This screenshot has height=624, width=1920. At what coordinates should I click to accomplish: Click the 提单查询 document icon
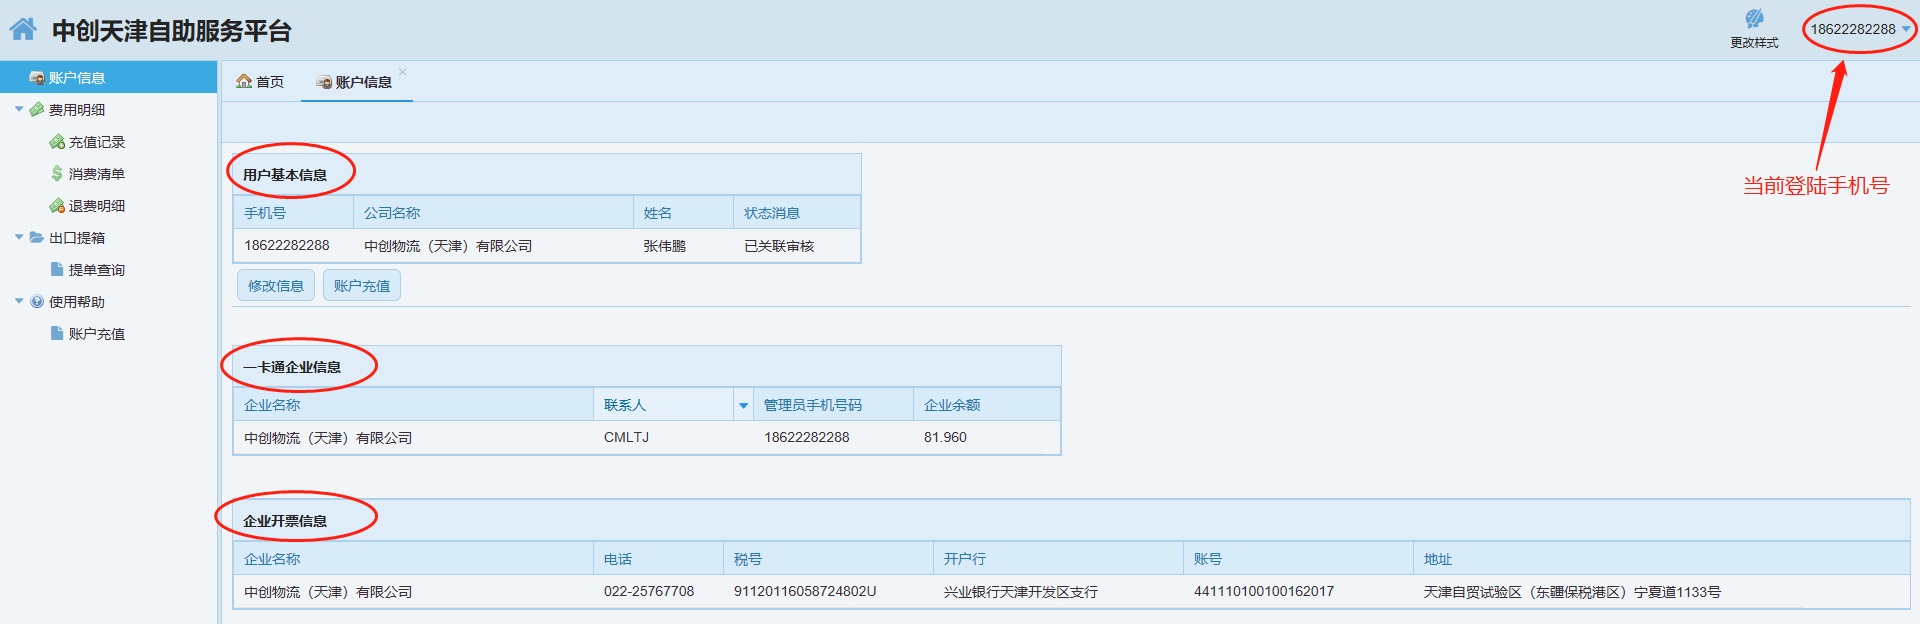click(x=57, y=270)
